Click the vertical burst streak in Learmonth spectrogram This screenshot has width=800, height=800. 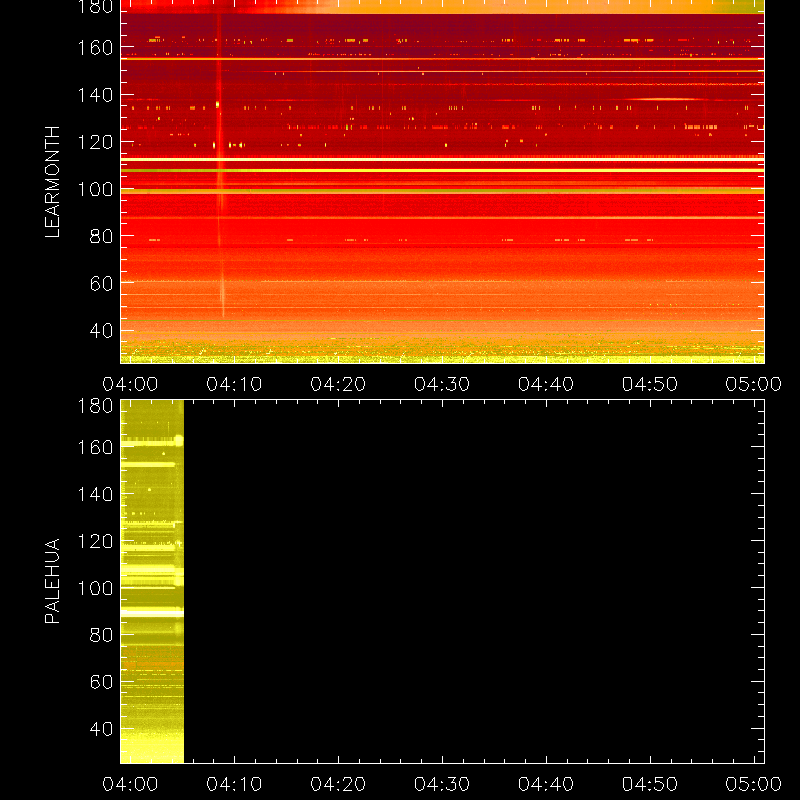coord(220,166)
